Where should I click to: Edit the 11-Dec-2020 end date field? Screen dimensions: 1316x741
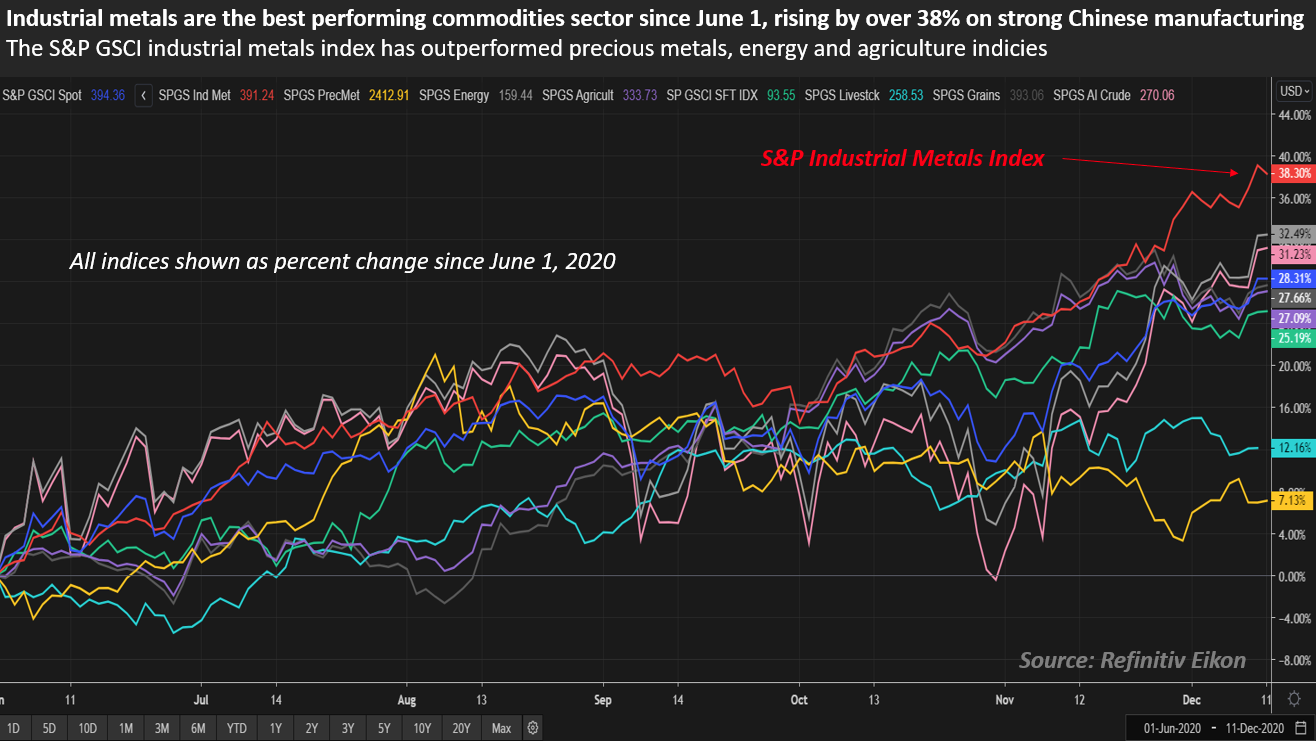point(1248,727)
